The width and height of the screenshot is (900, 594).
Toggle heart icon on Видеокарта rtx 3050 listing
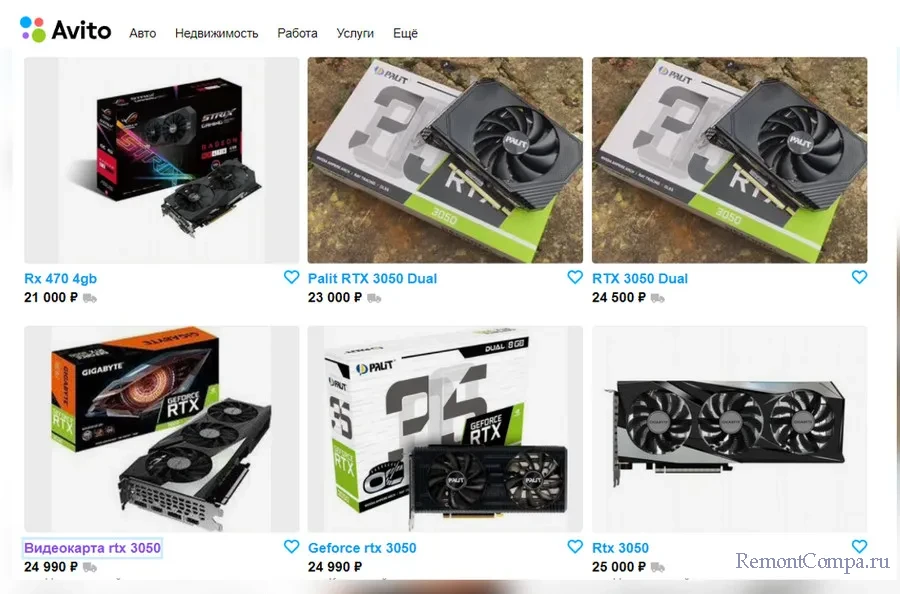point(292,546)
